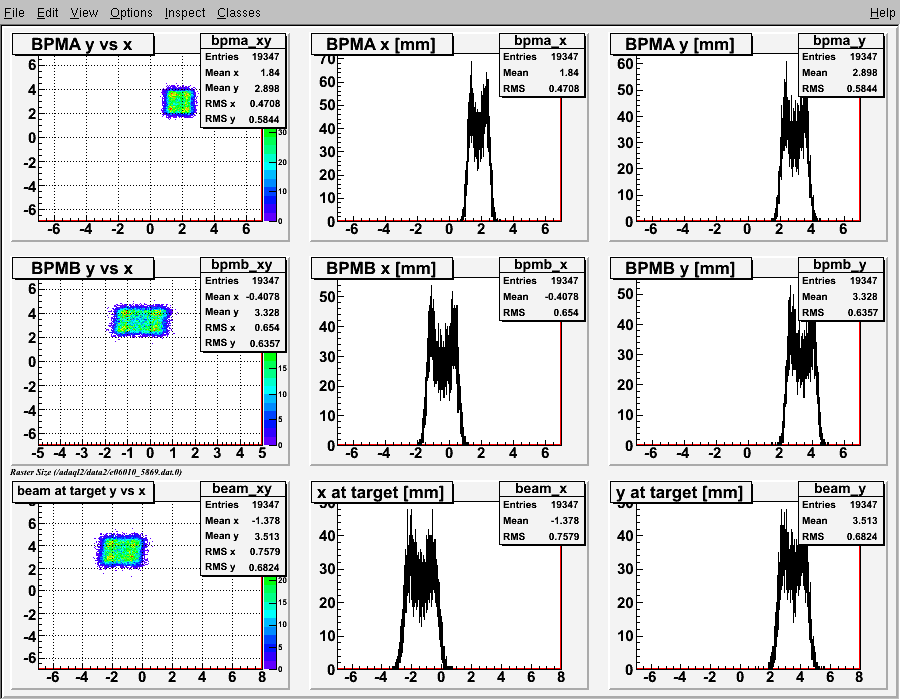Select the 'BPMA y vs x' plot title
Image resolution: width=900 pixels, height=700 pixels.
[83, 44]
